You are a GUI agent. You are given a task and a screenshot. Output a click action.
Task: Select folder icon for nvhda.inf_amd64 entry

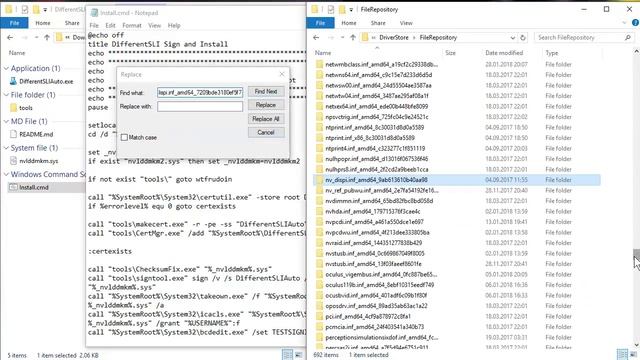click(x=319, y=211)
